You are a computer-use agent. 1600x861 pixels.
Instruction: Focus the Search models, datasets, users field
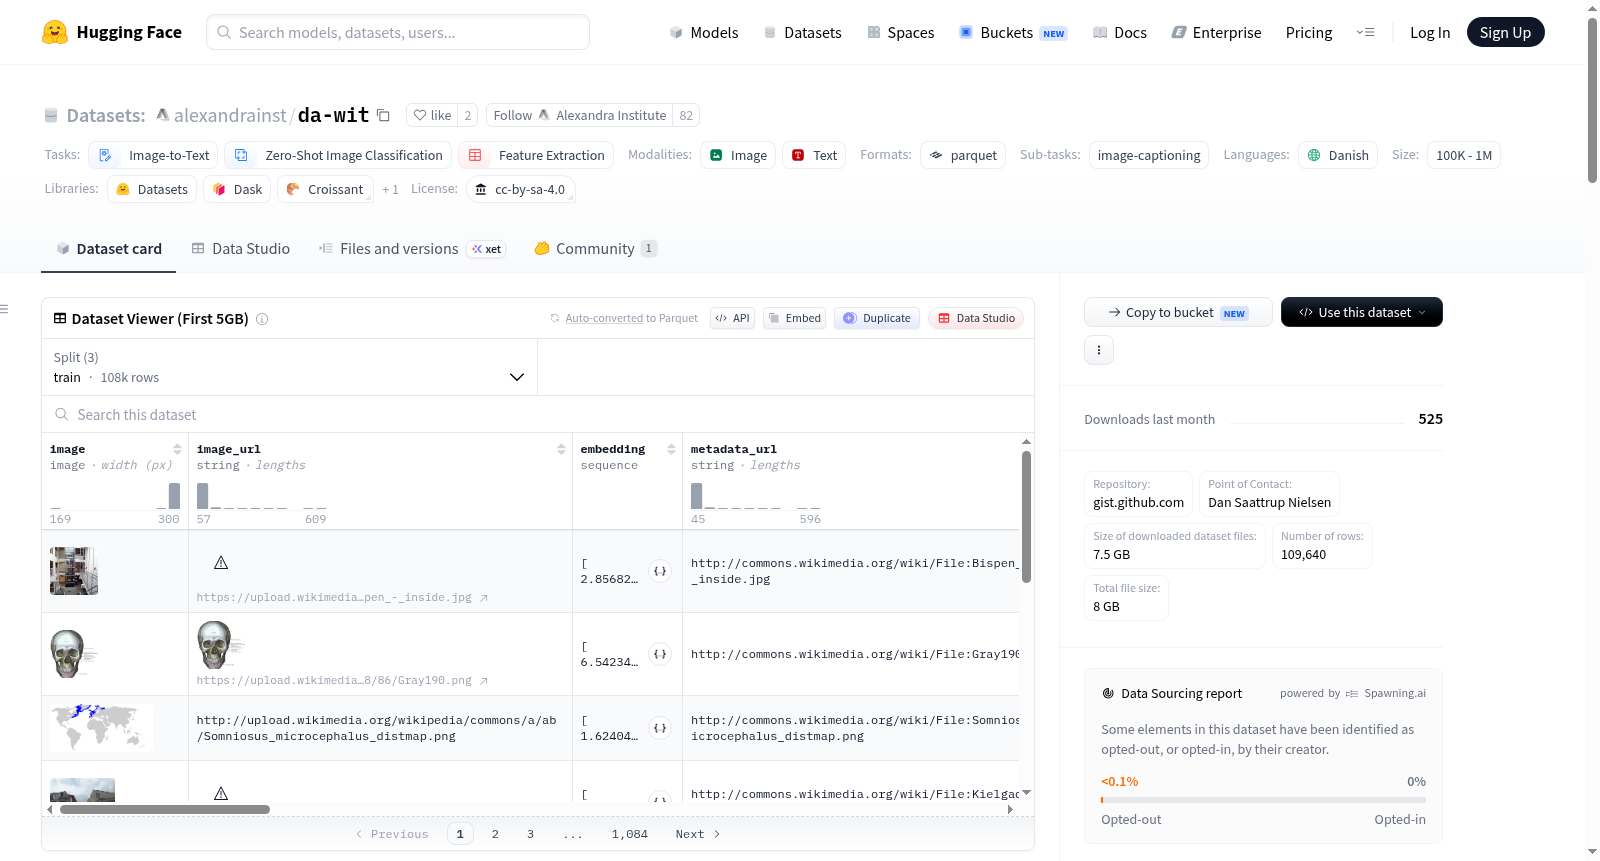click(x=398, y=32)
